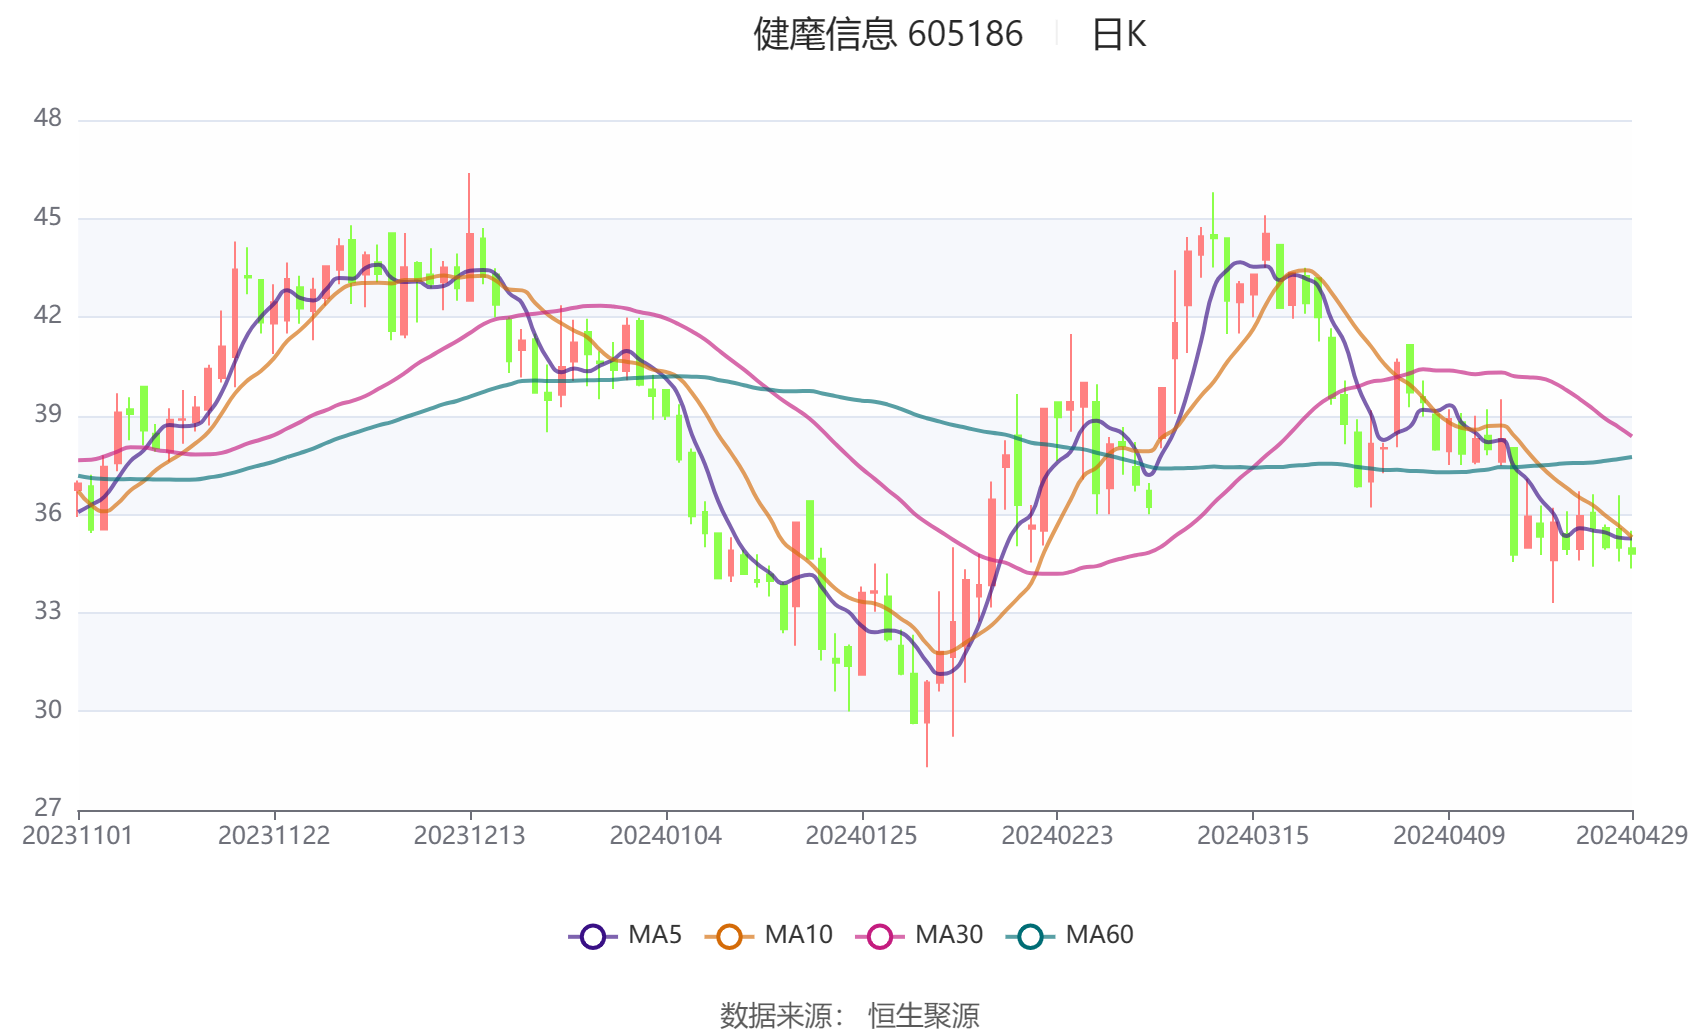Toggle the MA5 legend marker
This screenshot has height=1034, width=1700.
coord(593,936)
